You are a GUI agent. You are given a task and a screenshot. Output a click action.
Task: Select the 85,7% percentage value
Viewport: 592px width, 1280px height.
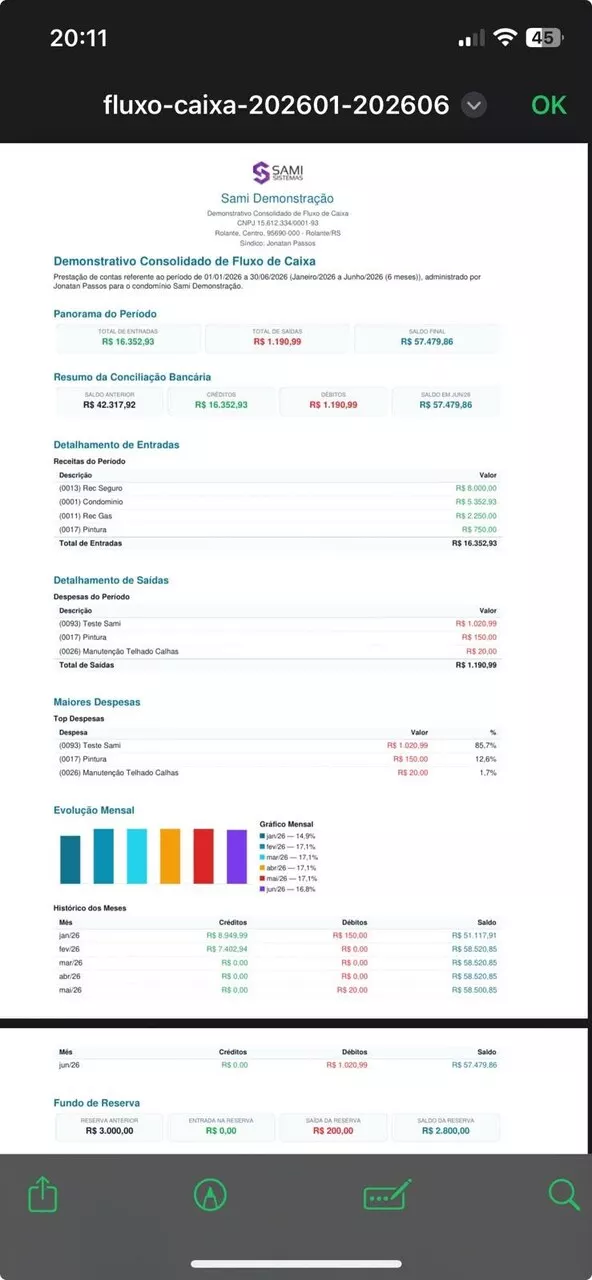click(485, 745)
